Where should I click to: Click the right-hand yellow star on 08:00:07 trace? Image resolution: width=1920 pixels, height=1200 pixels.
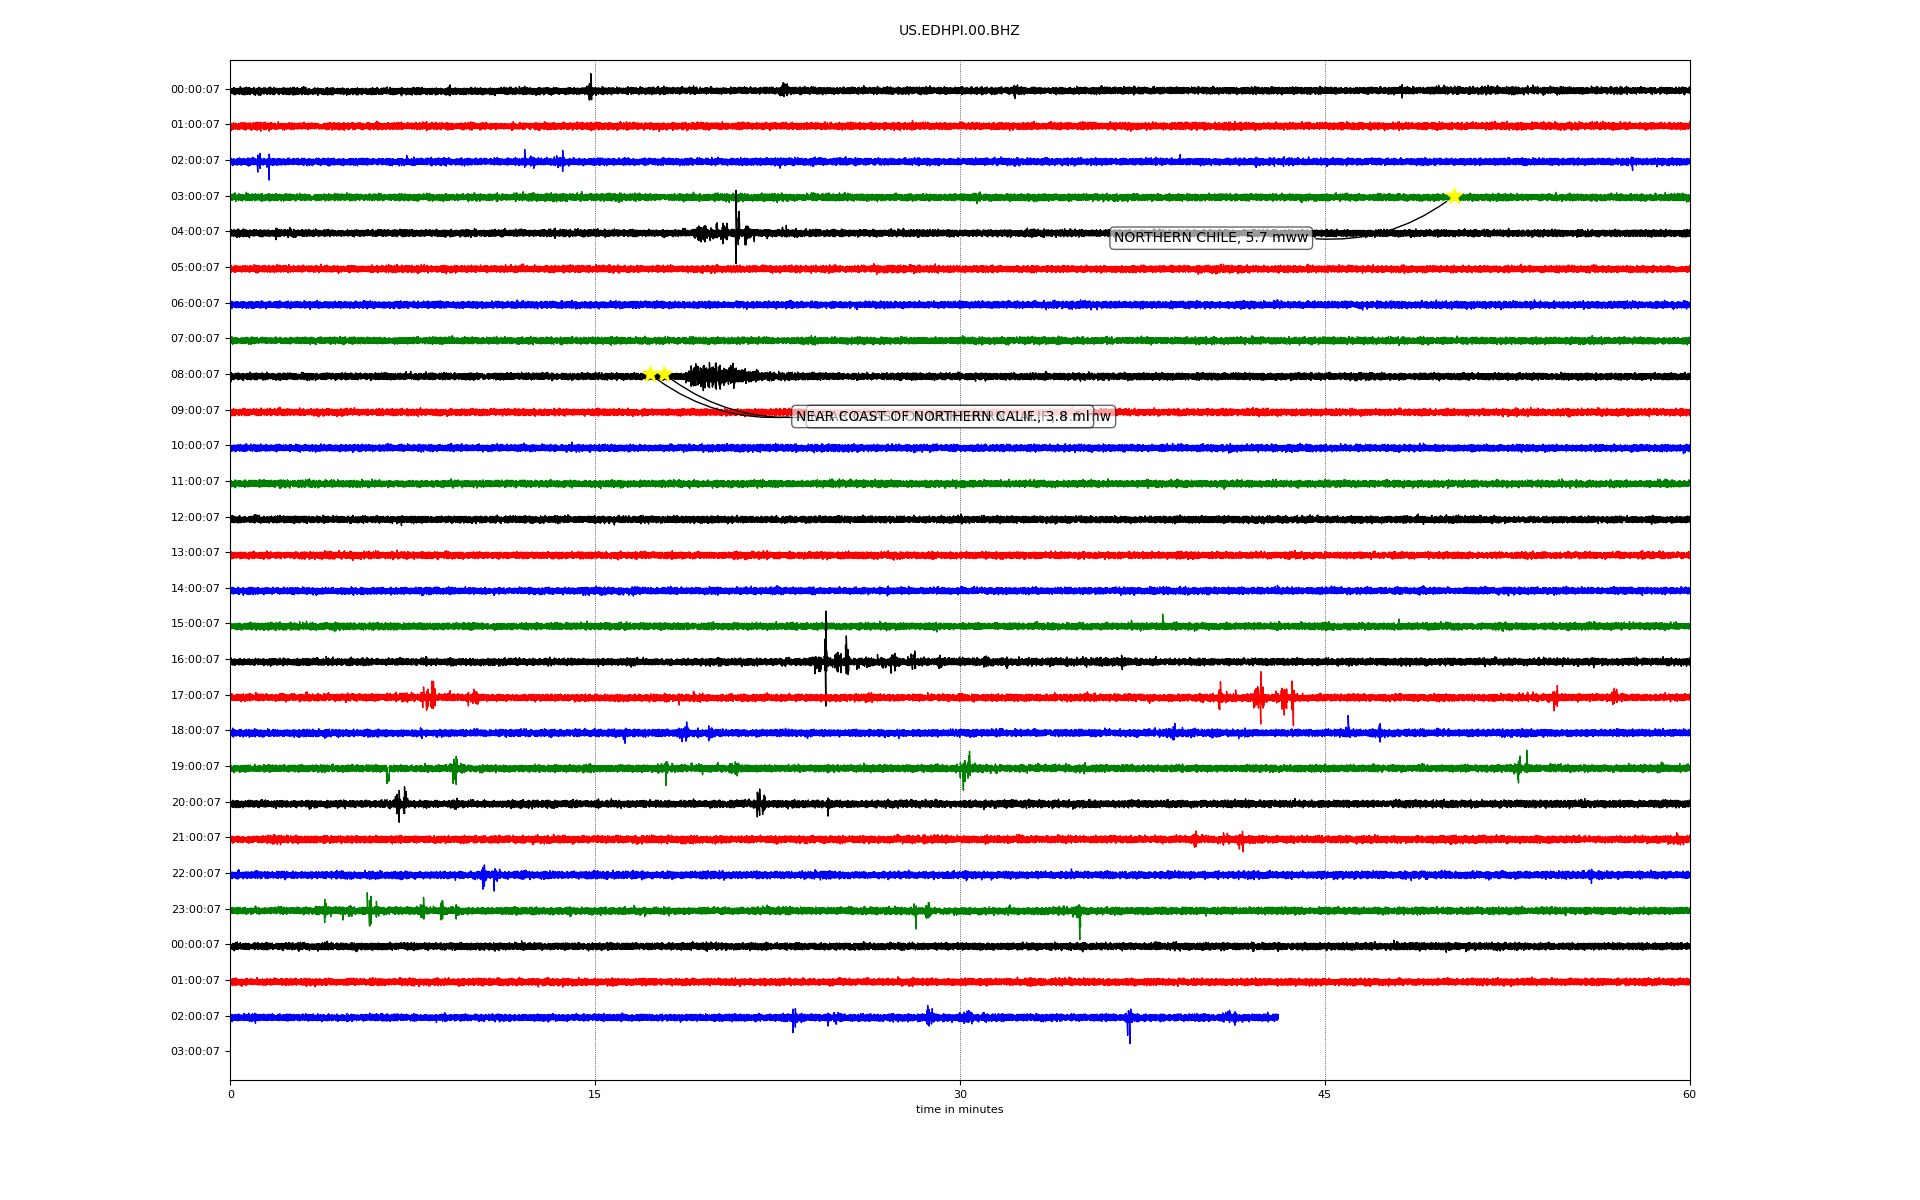(x=664, y=374)
